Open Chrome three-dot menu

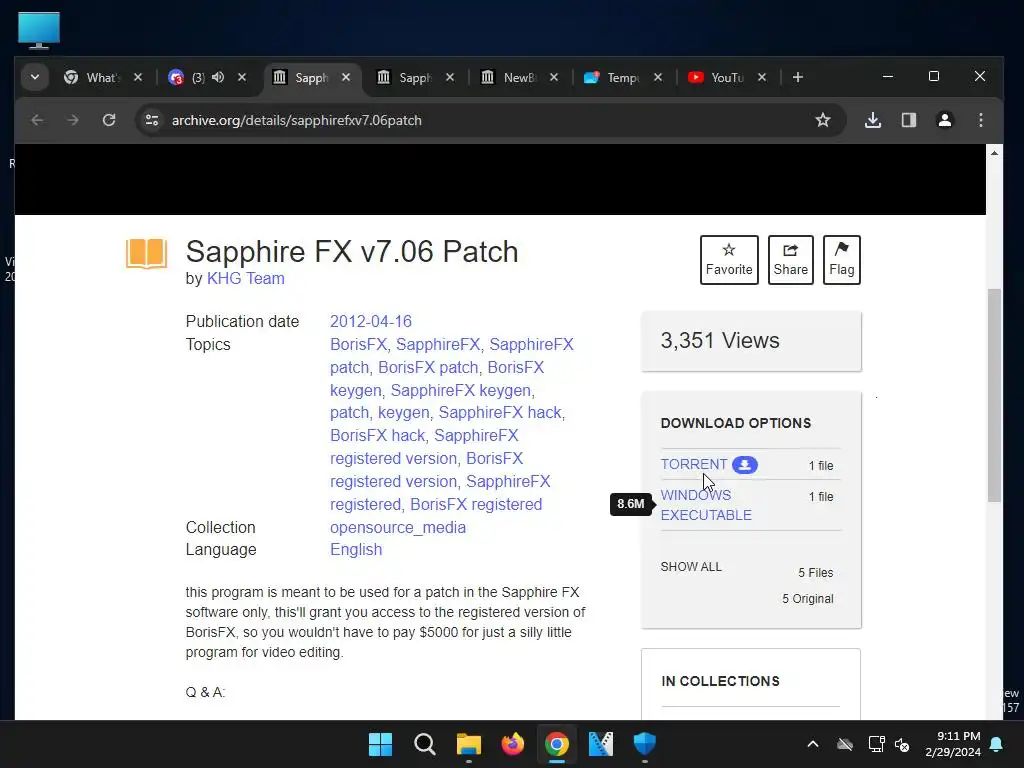(980, 120)
